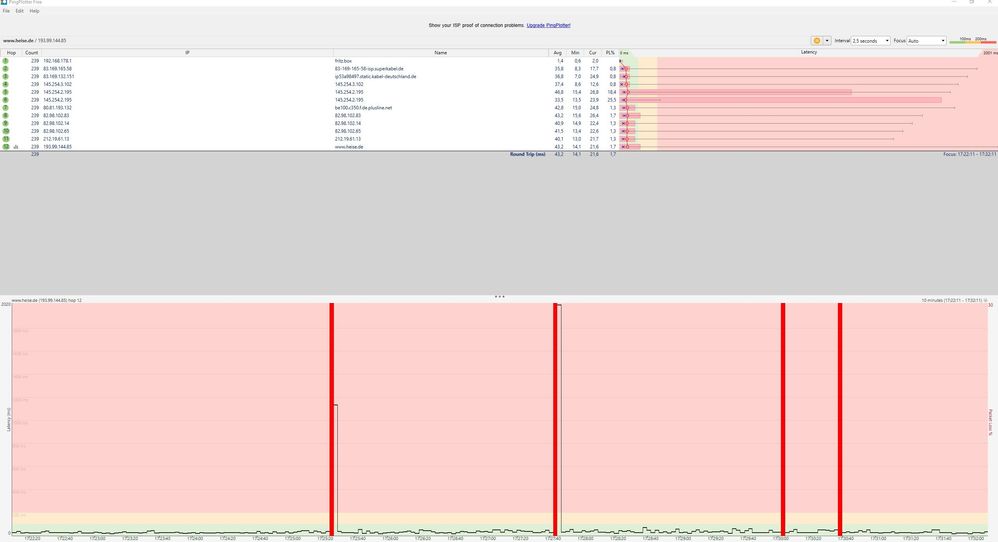Select the hop 3 green circle icon
998x542 pixels.
(6, 76)
